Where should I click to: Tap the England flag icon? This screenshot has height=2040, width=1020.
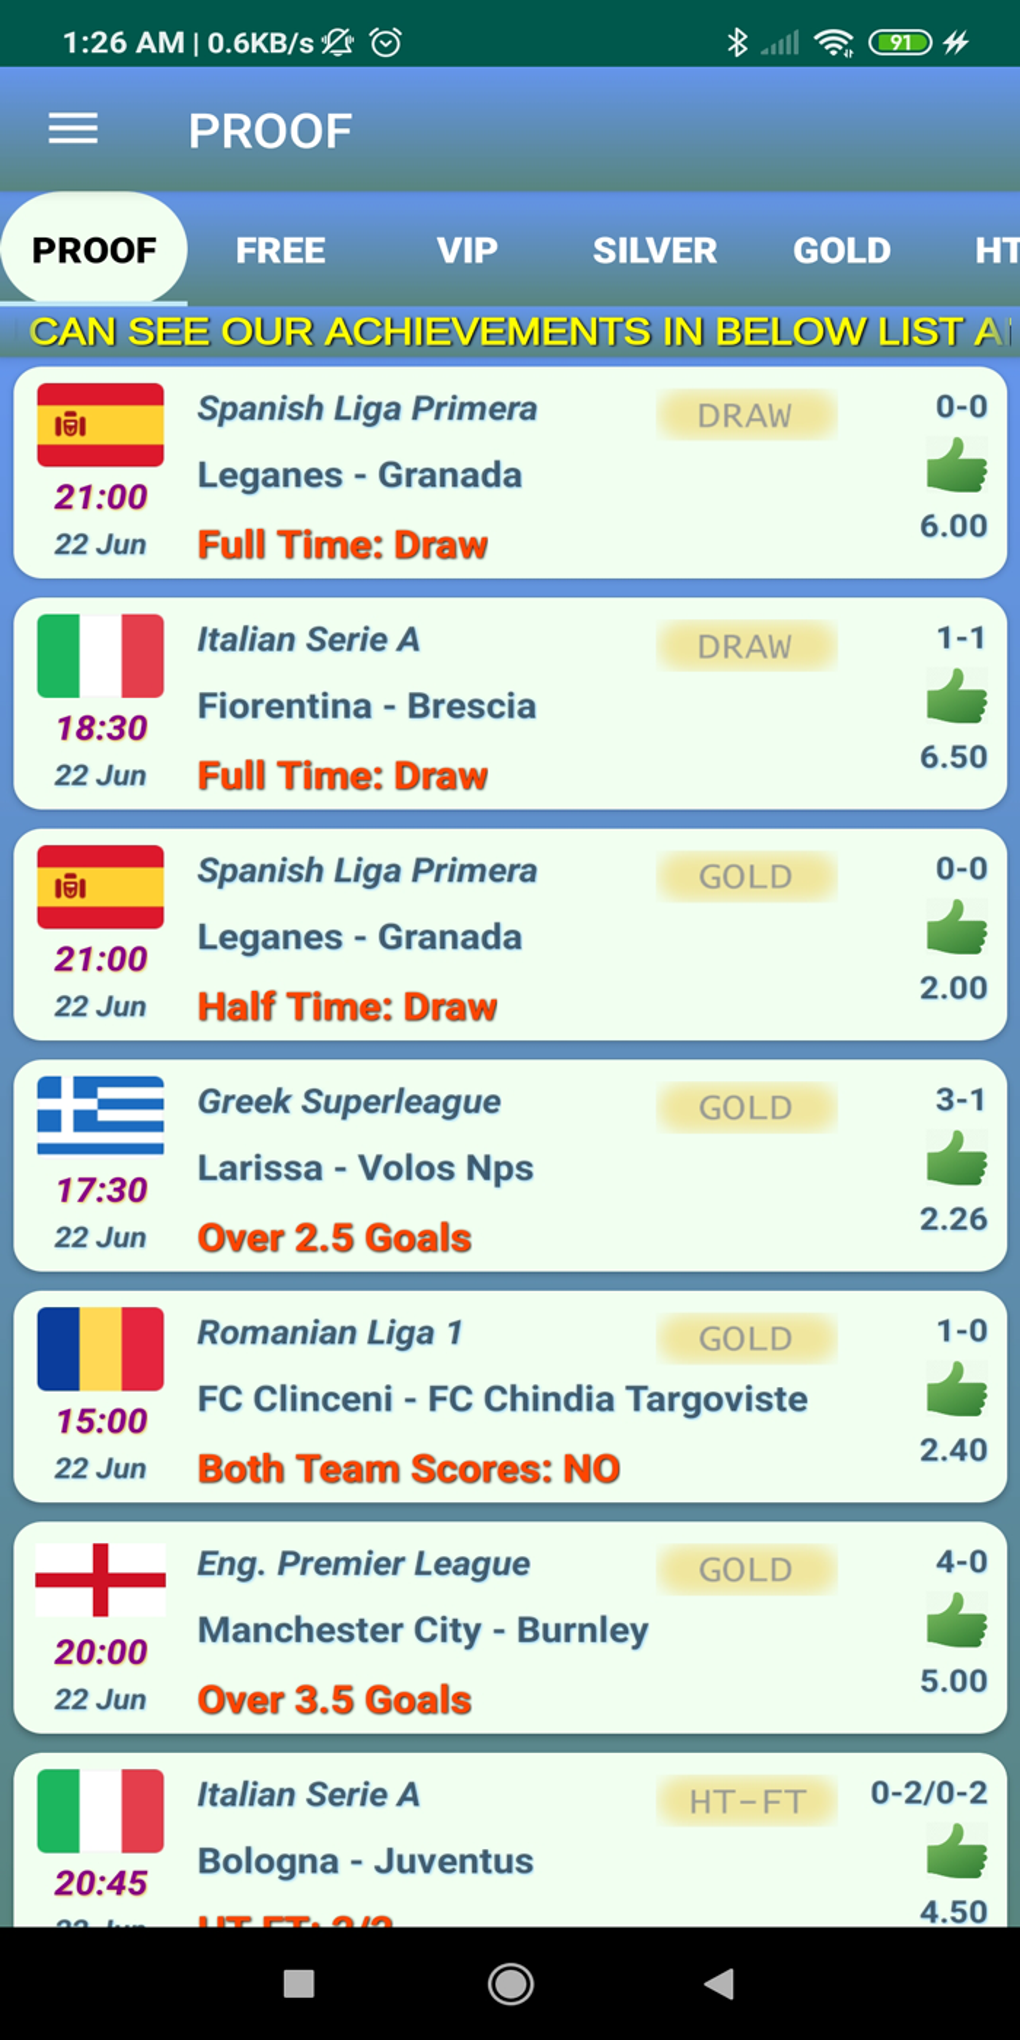[100, 1579]
